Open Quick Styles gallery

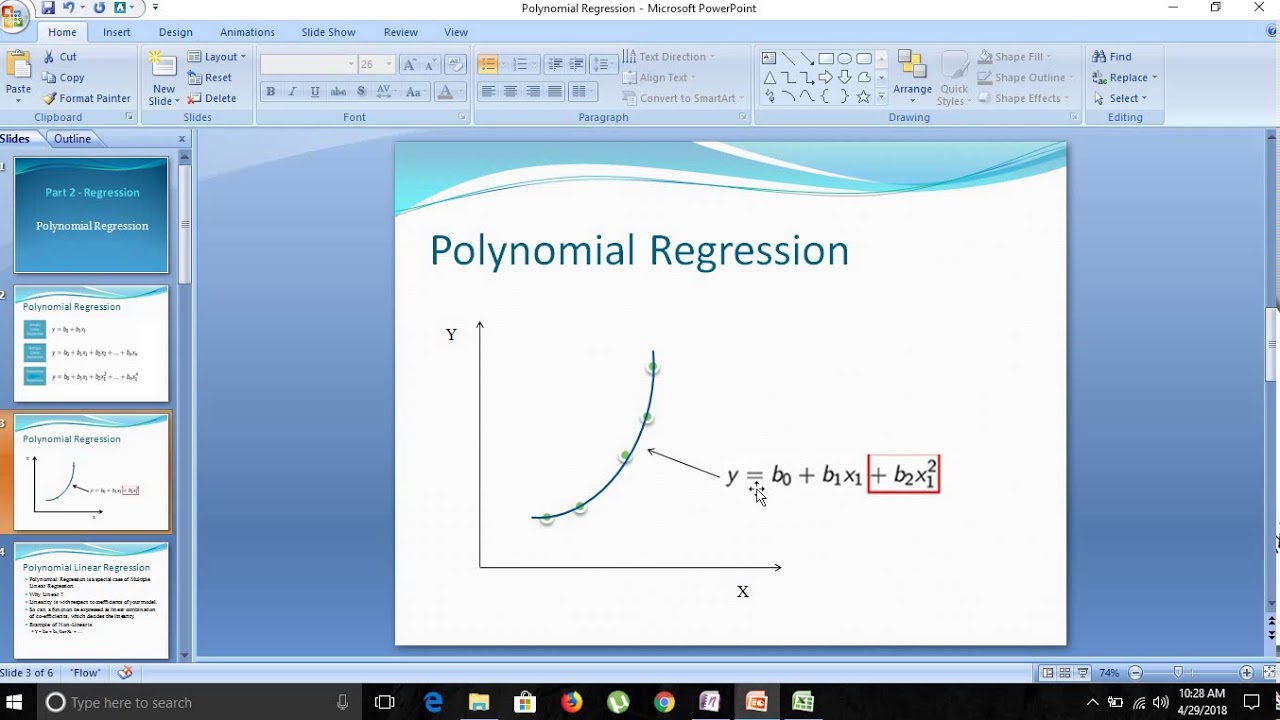[x=955, y=77]
